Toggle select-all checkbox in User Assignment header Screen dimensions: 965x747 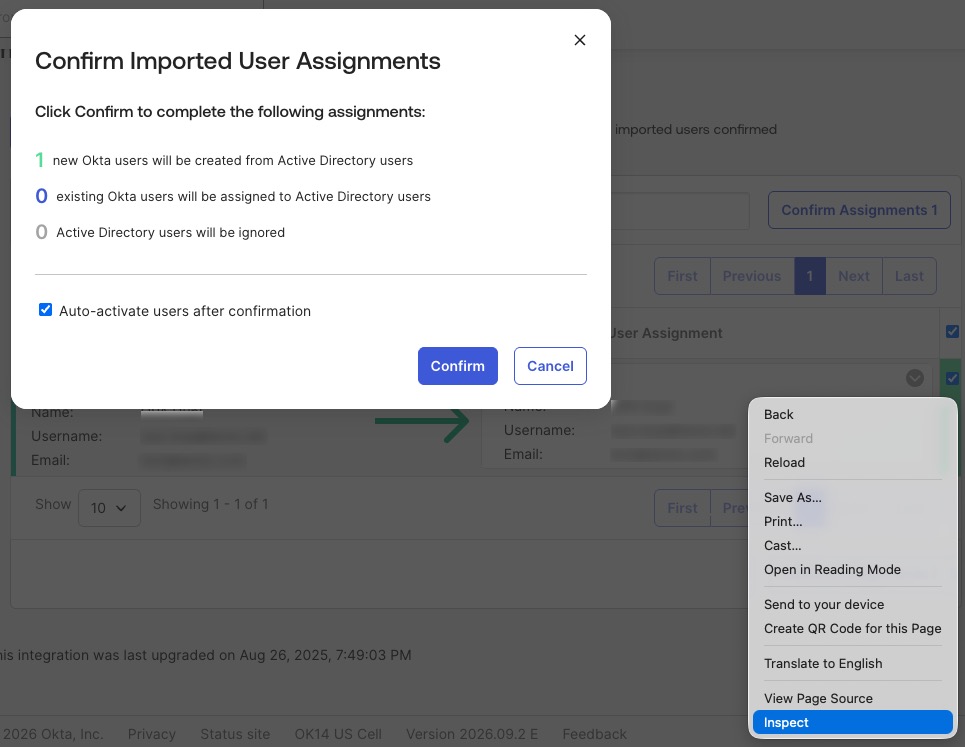pos(952,332)
